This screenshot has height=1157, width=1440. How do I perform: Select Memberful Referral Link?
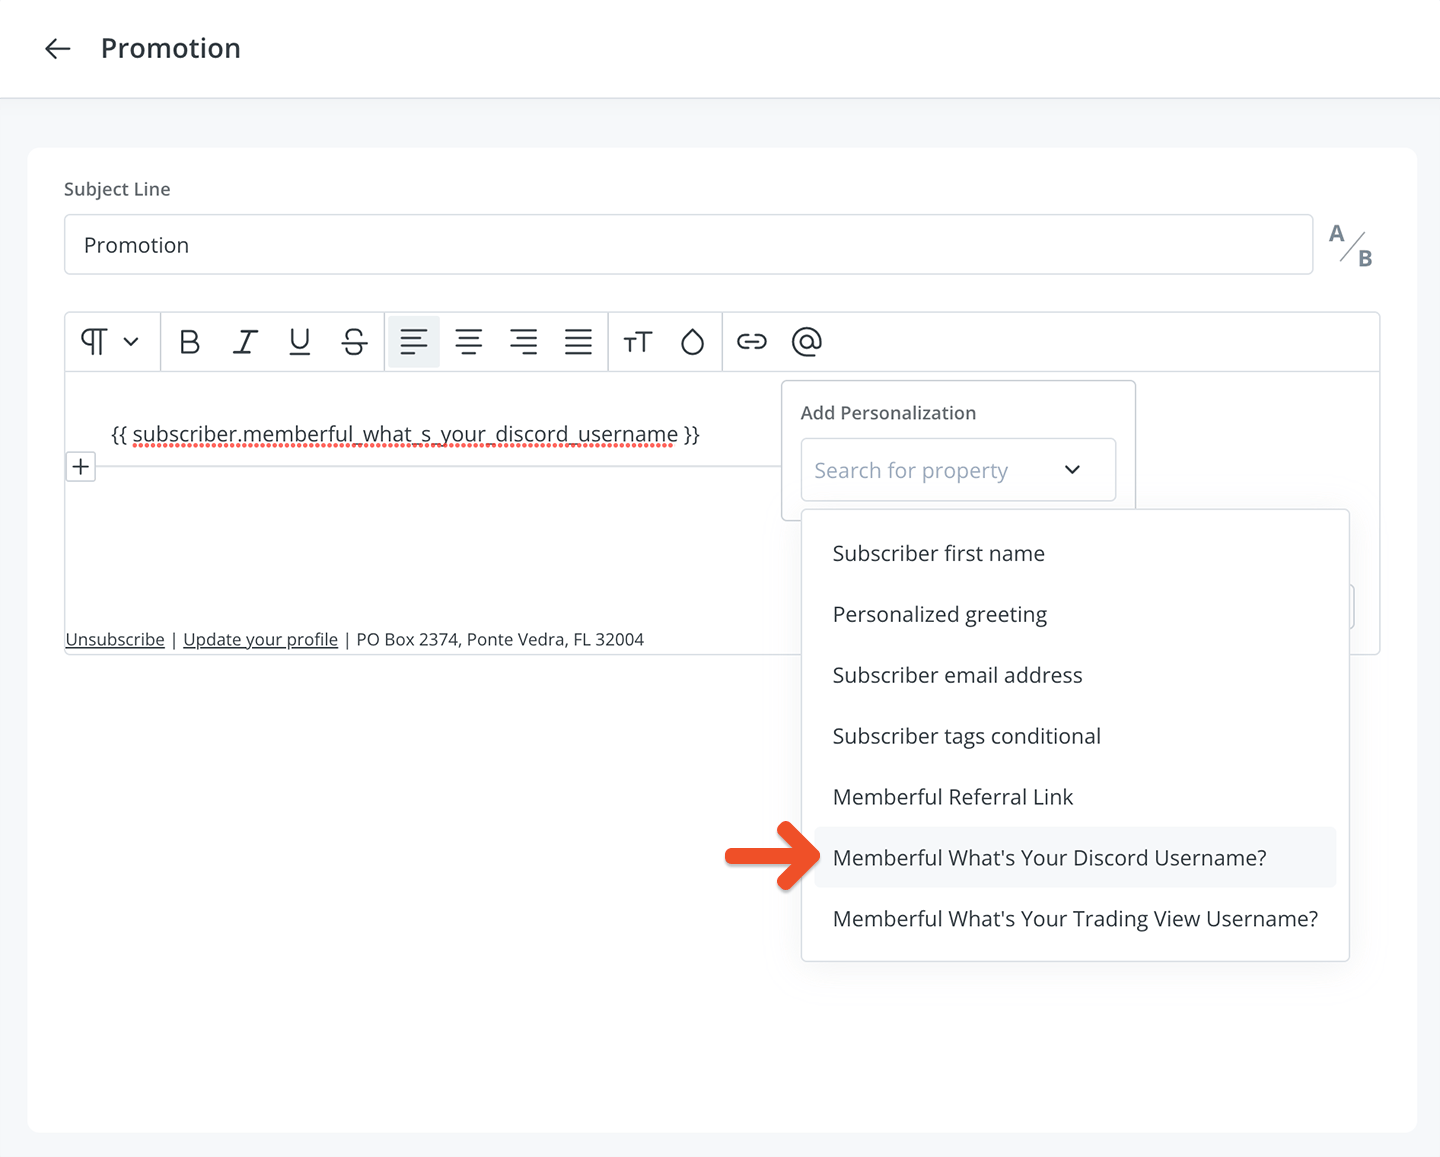[1075, 797]
